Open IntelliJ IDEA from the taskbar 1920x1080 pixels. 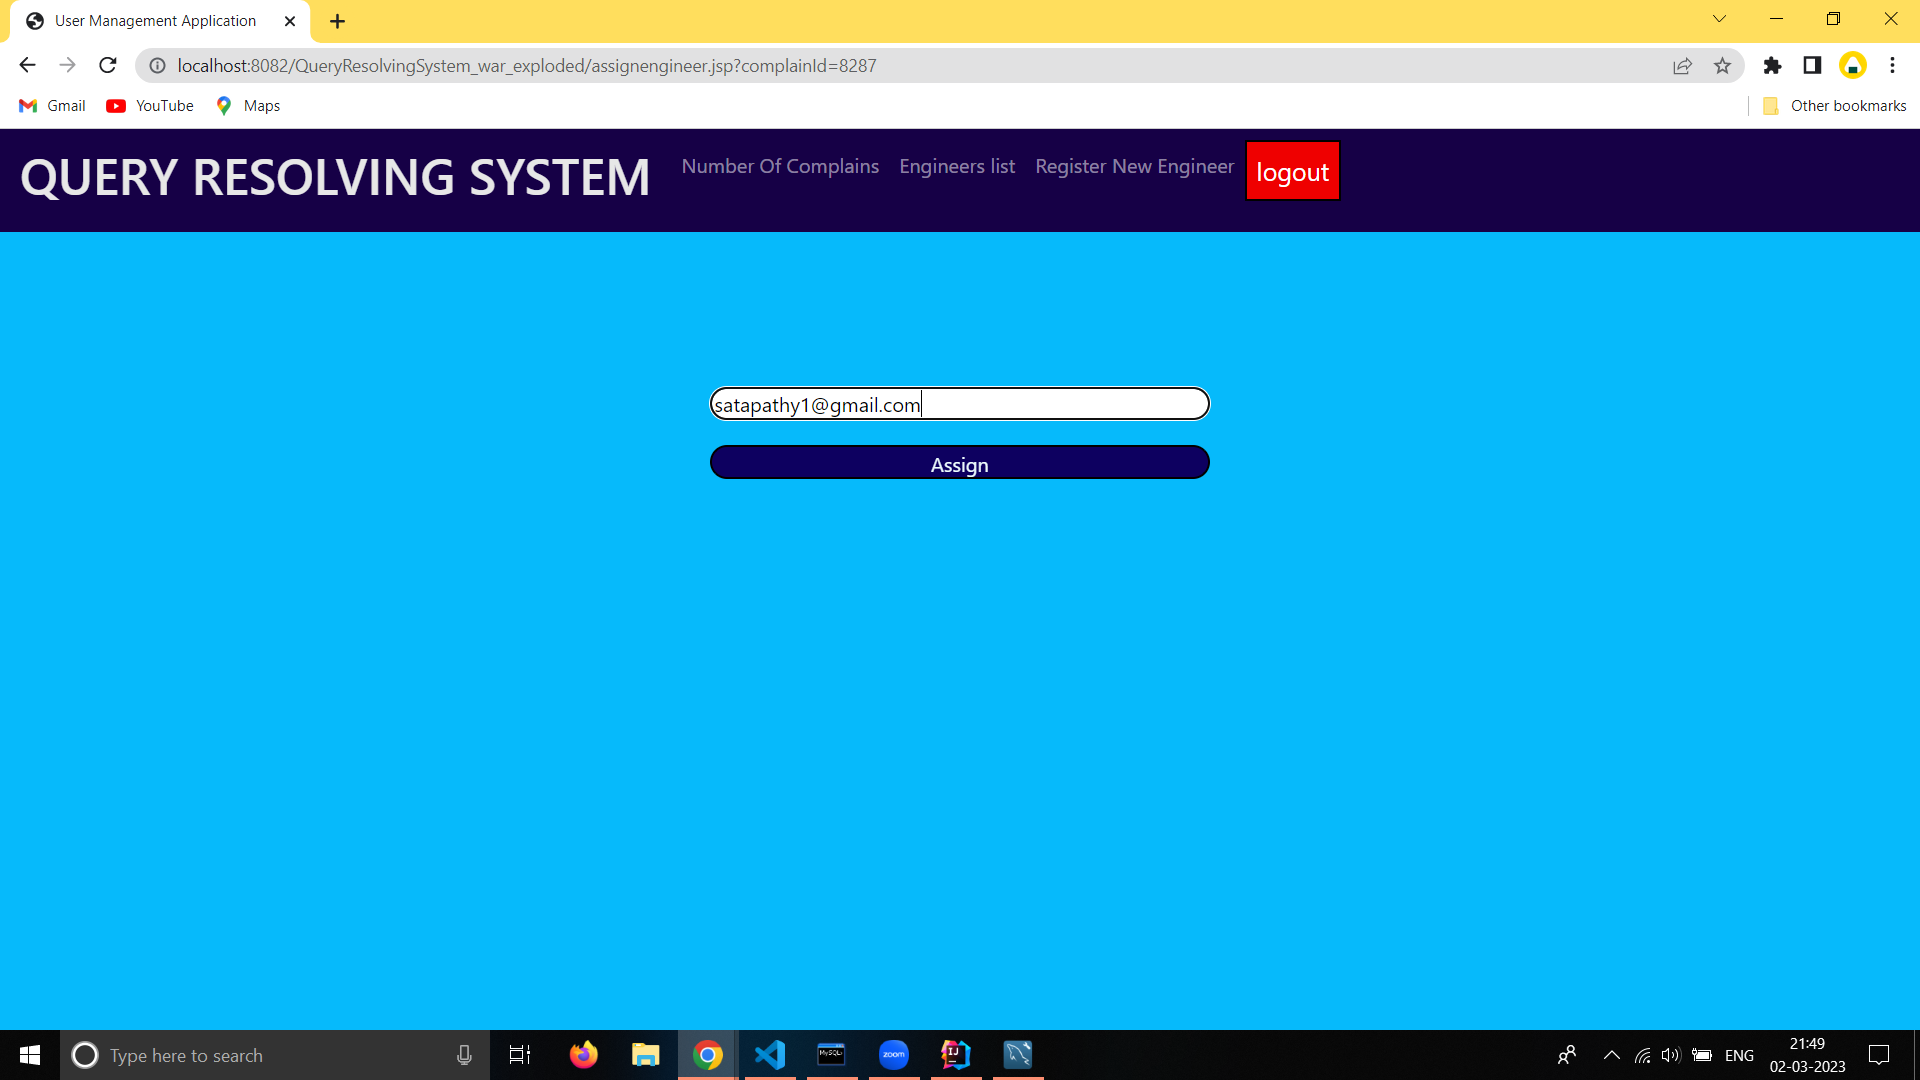[956, 1055]
